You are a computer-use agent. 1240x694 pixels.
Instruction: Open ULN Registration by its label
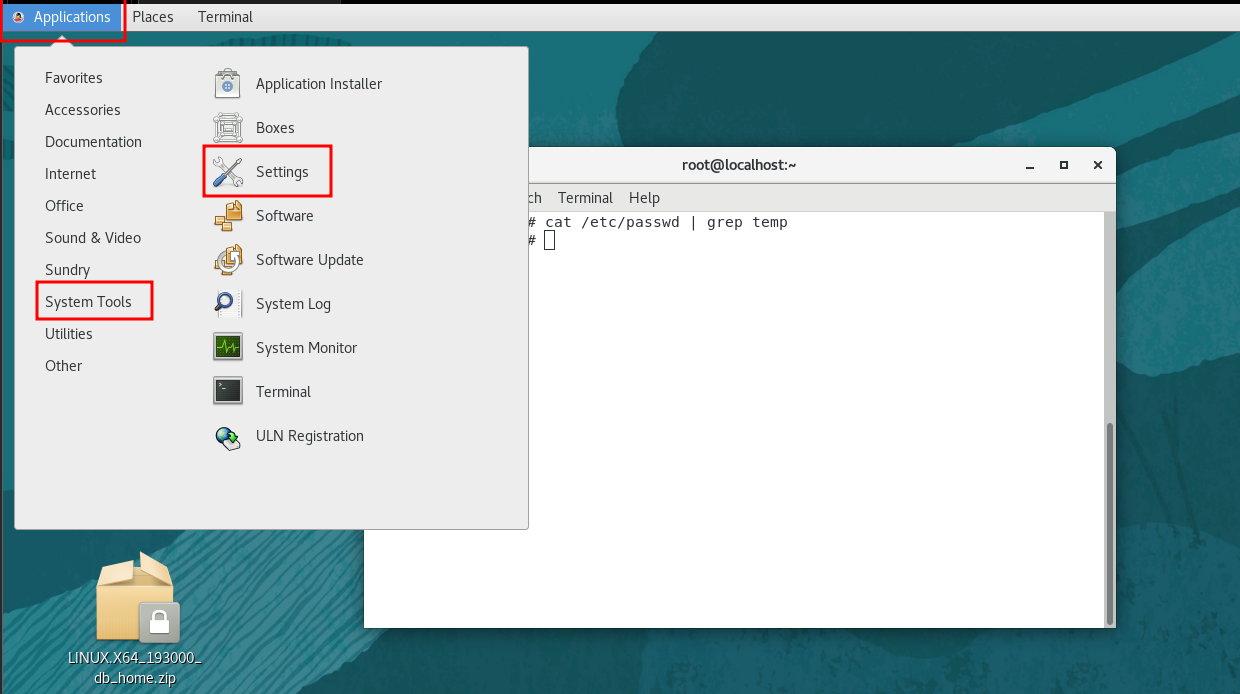click(x=310, y=436)
